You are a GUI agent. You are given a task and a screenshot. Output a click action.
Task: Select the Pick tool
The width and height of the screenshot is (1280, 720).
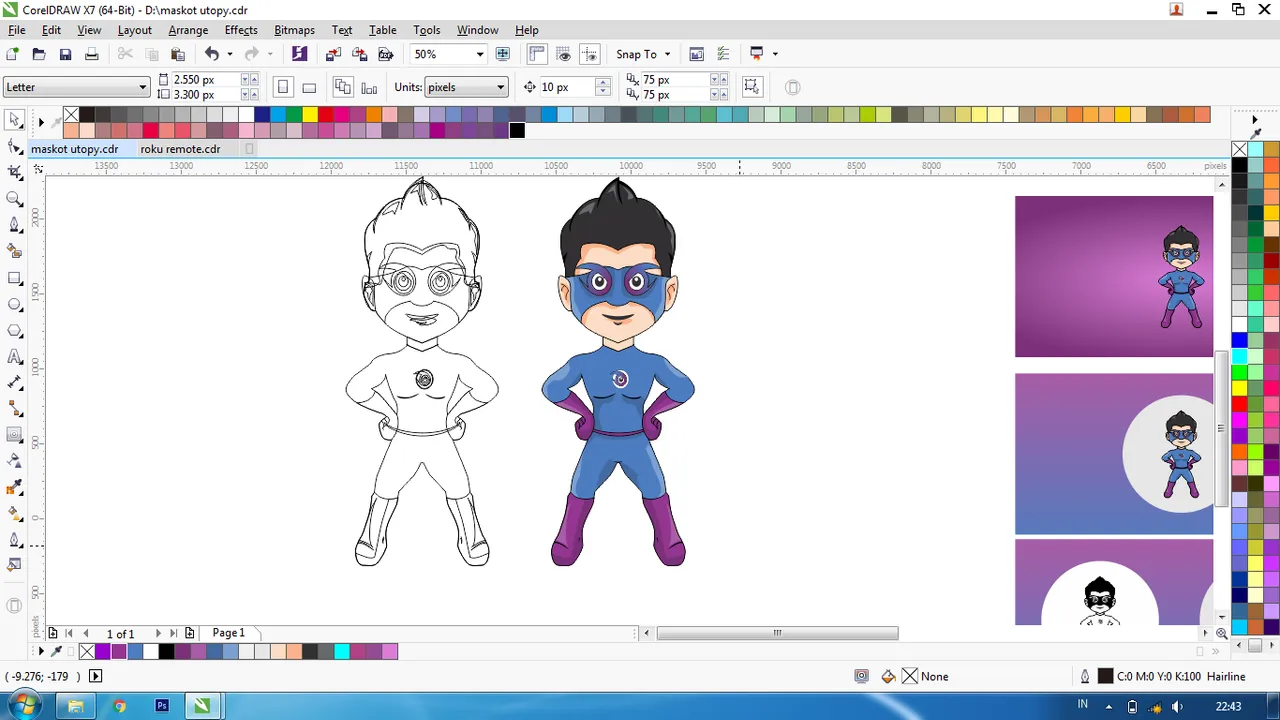(14, 121)
